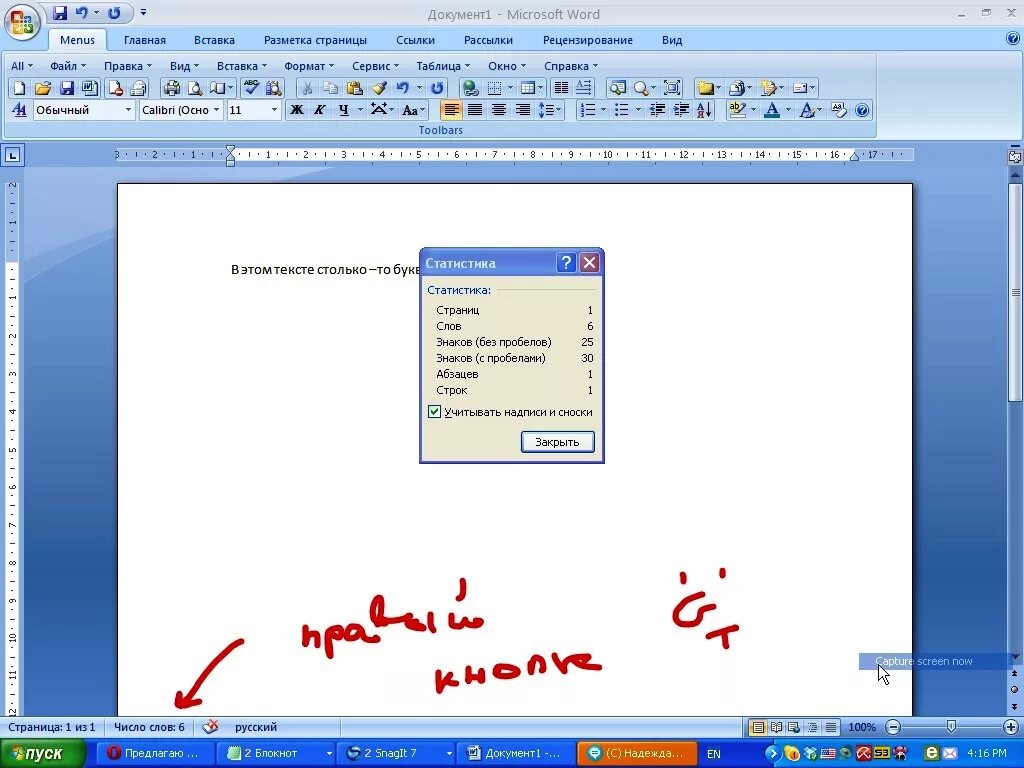Image resolution: width=1024 pixels, height=768 pixels.
Task: Click zoom out minus button
Action: point(893,727)
